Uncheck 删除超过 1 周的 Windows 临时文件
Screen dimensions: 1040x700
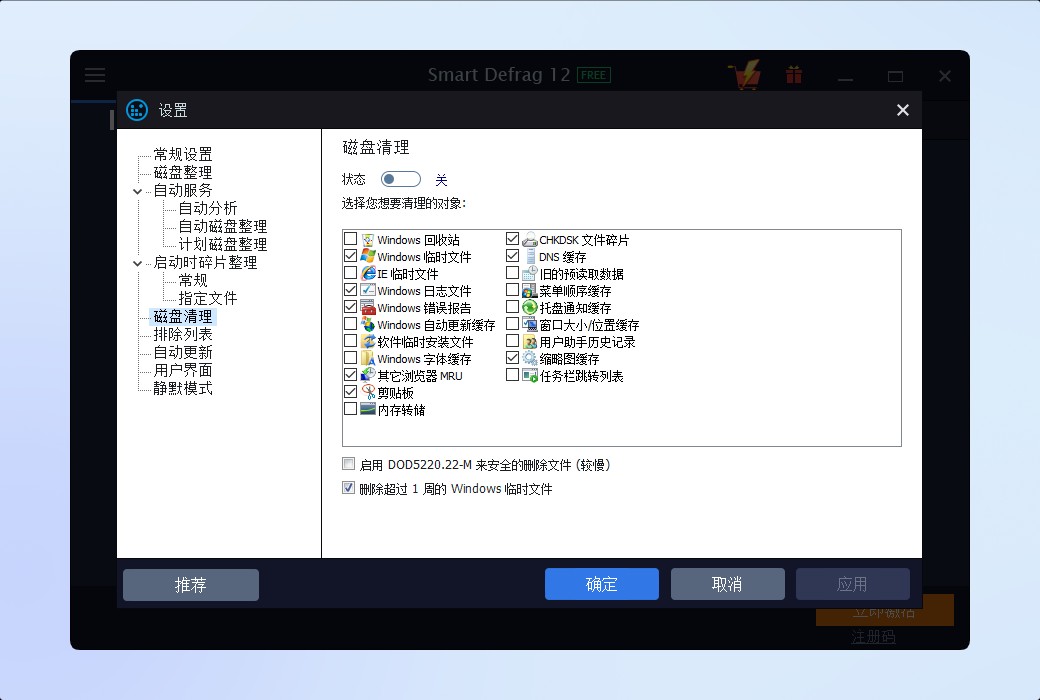click(348, 488)
